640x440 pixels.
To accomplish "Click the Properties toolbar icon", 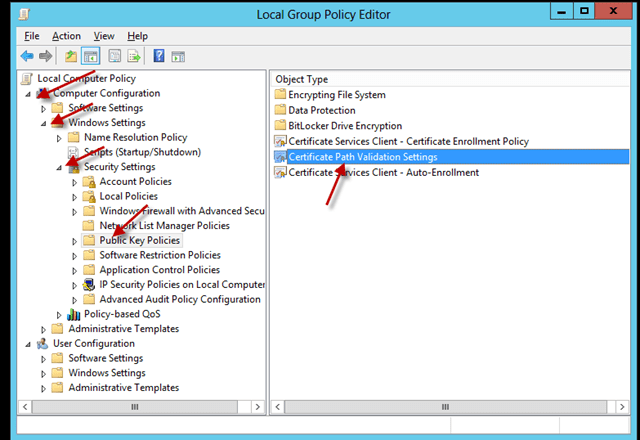I will [x=114, y=56].
